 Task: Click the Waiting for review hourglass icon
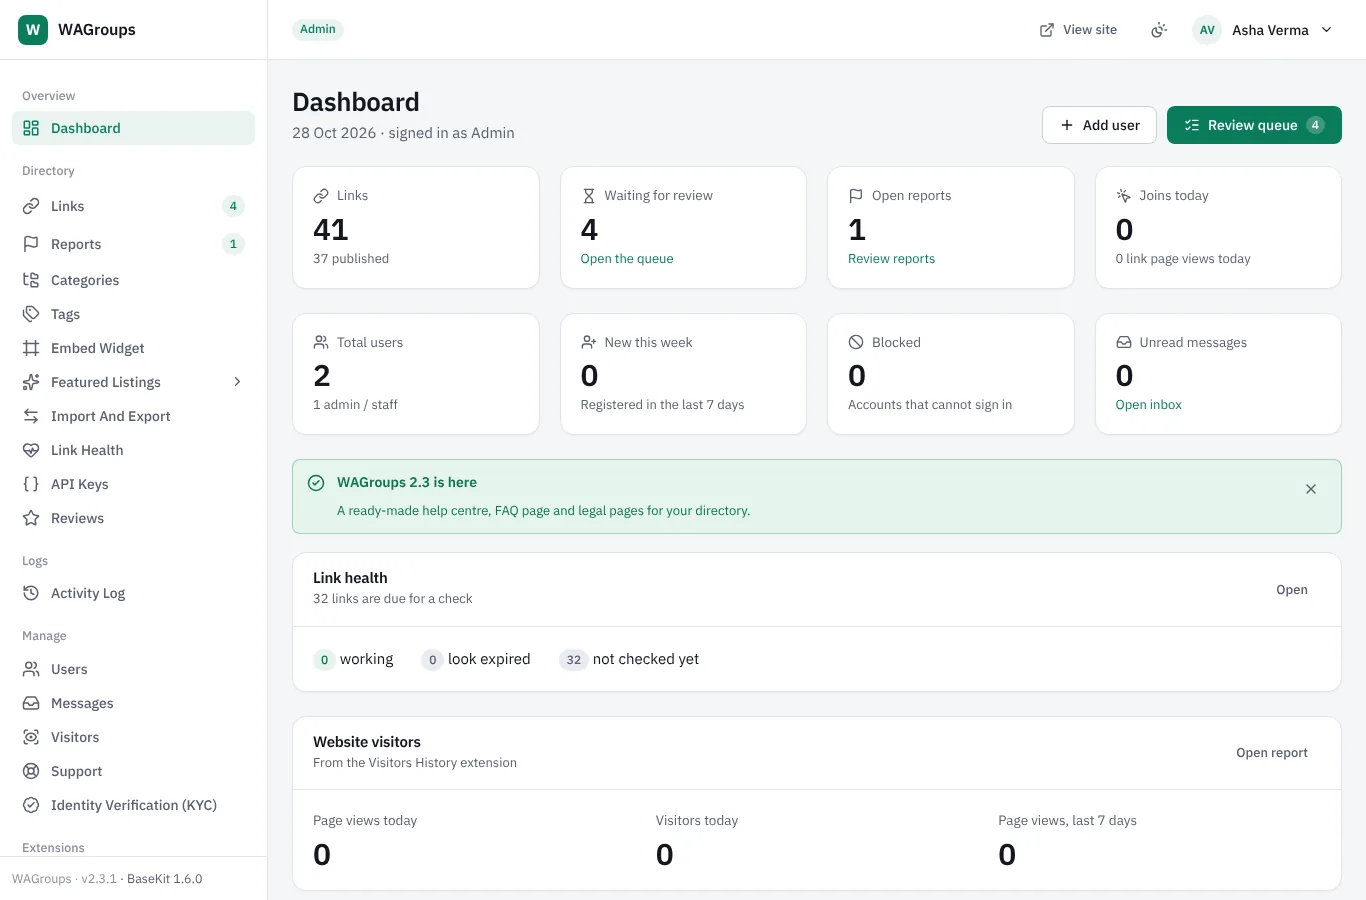click(x=589, y=196)
